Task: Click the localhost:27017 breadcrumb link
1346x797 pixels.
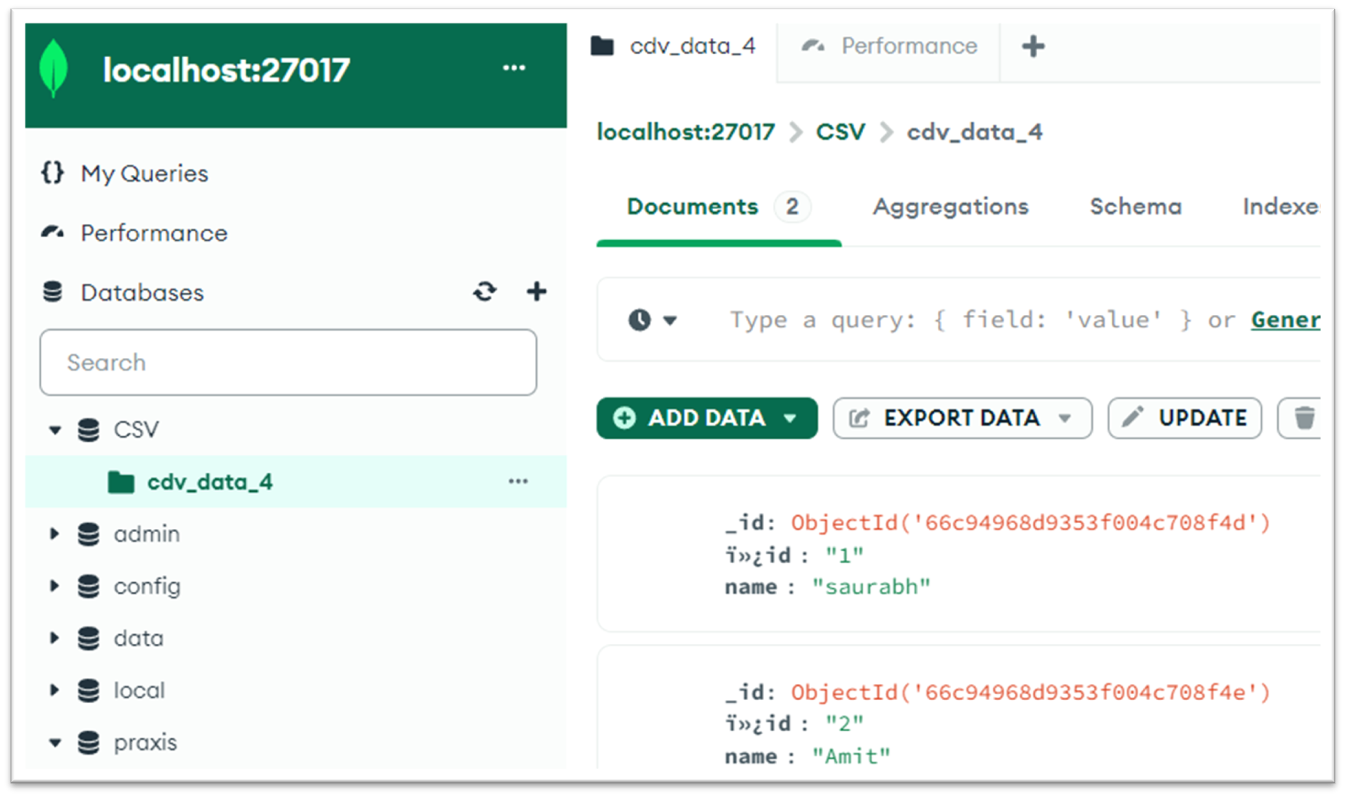Action: (x=686, y=132)
